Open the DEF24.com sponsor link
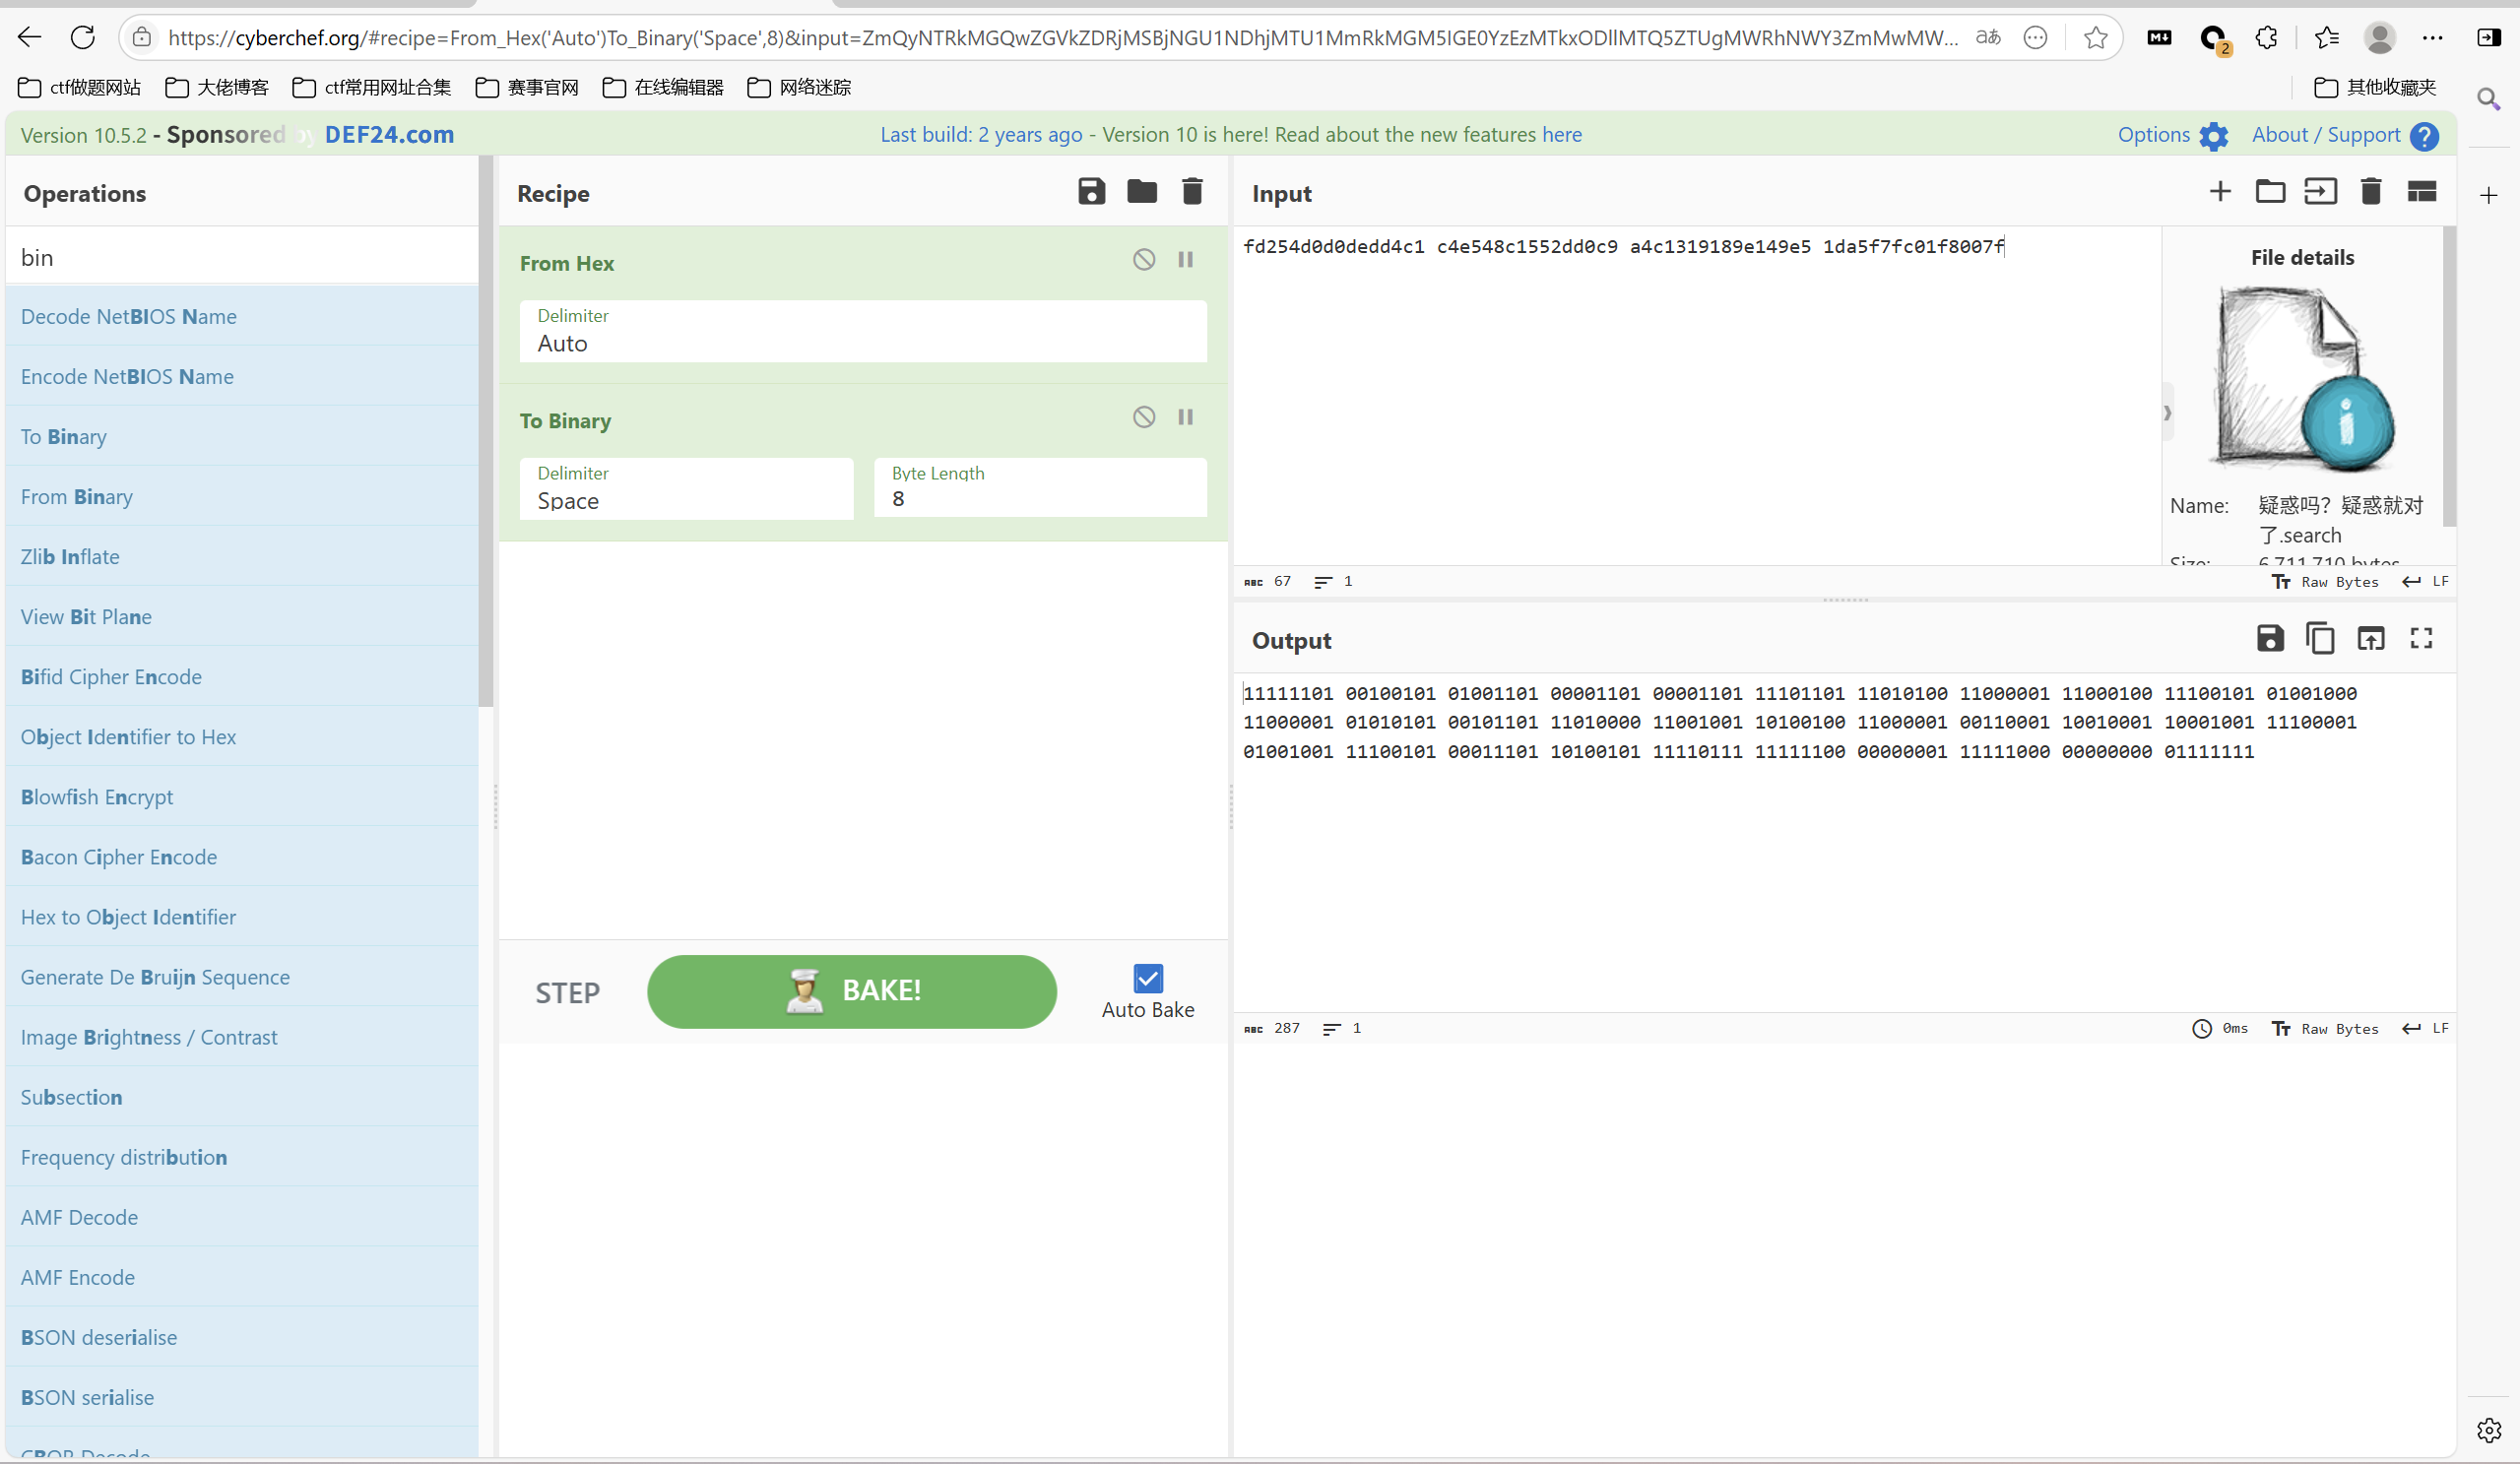This screenshot has width=2520, height=1464. tap(389, 134)
